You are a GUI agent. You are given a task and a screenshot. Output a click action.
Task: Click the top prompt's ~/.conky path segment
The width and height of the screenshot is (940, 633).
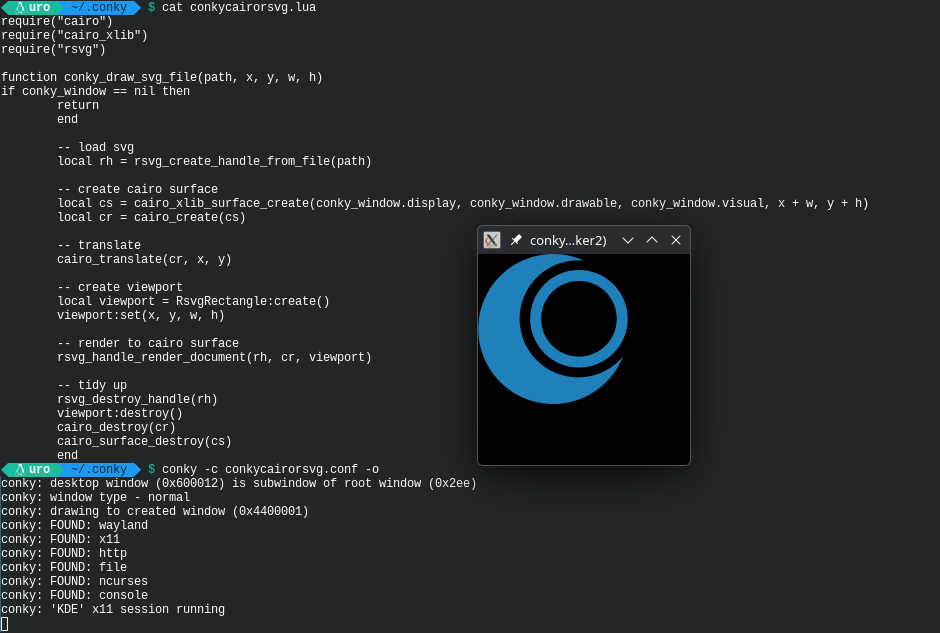(98, 8)
